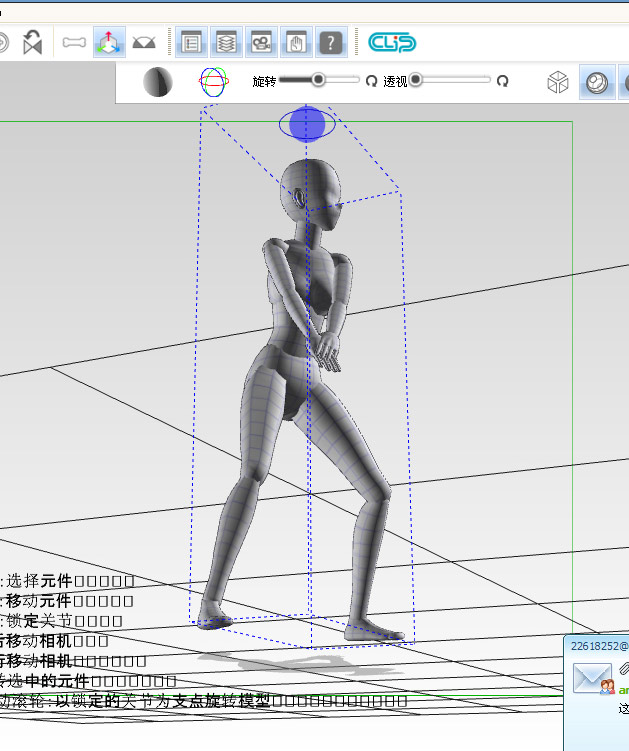Open the properties list panel icon

(x=191, y=42)
